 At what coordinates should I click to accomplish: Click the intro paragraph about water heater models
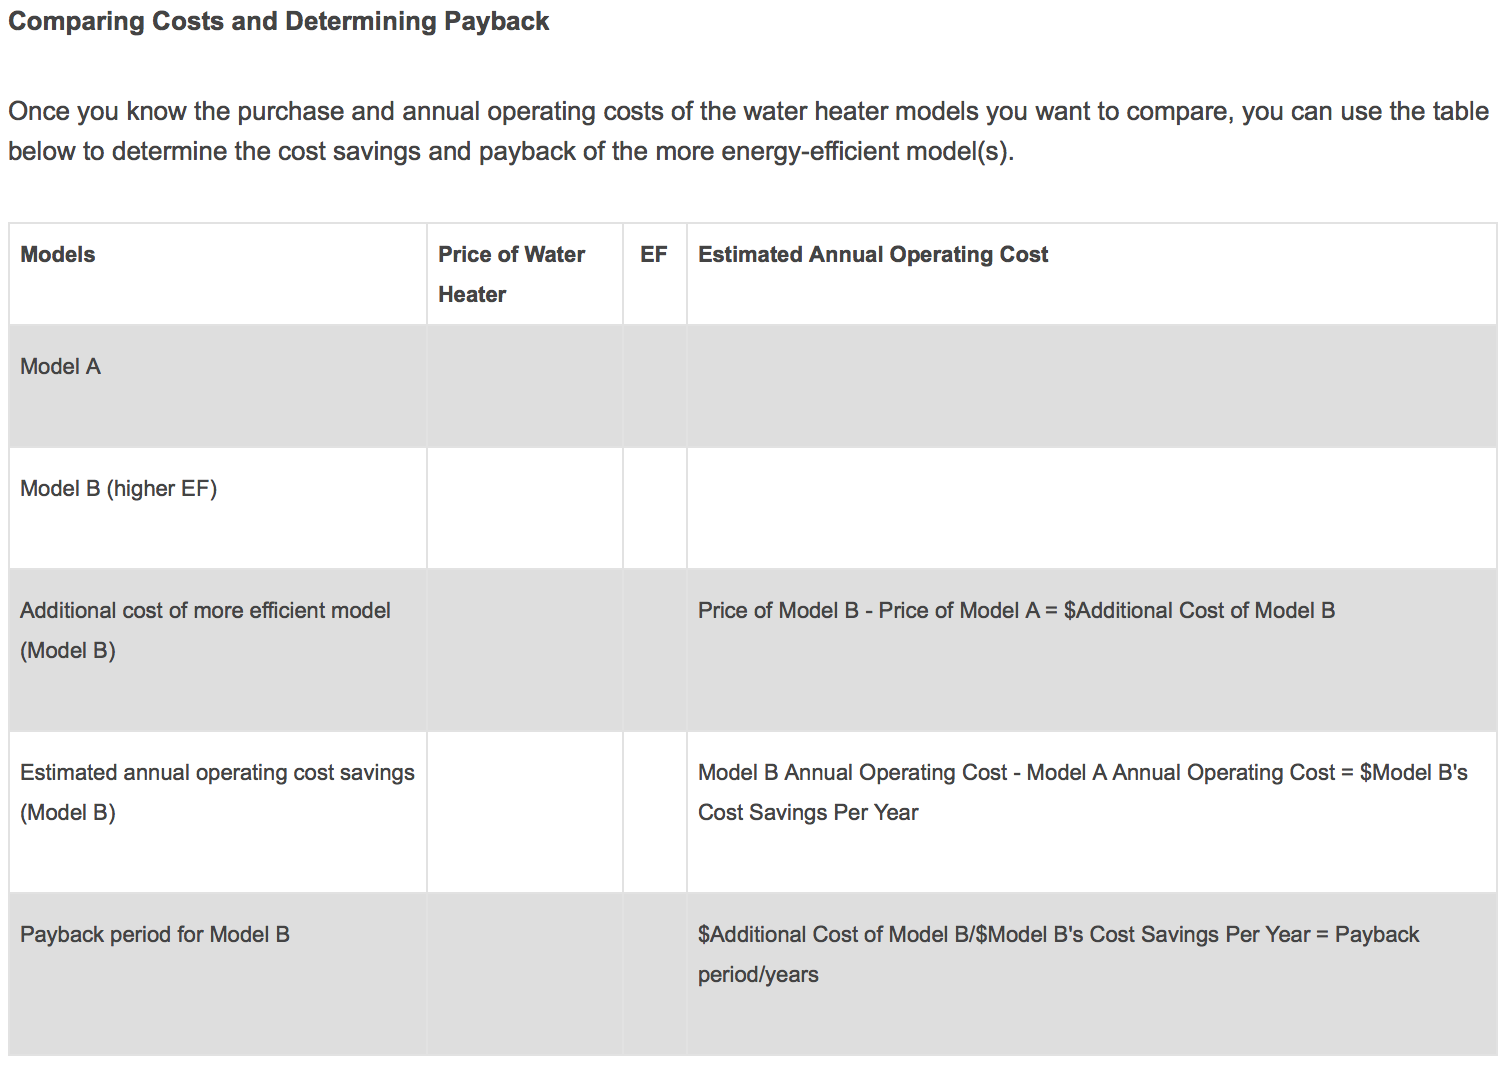pos(748,131)
